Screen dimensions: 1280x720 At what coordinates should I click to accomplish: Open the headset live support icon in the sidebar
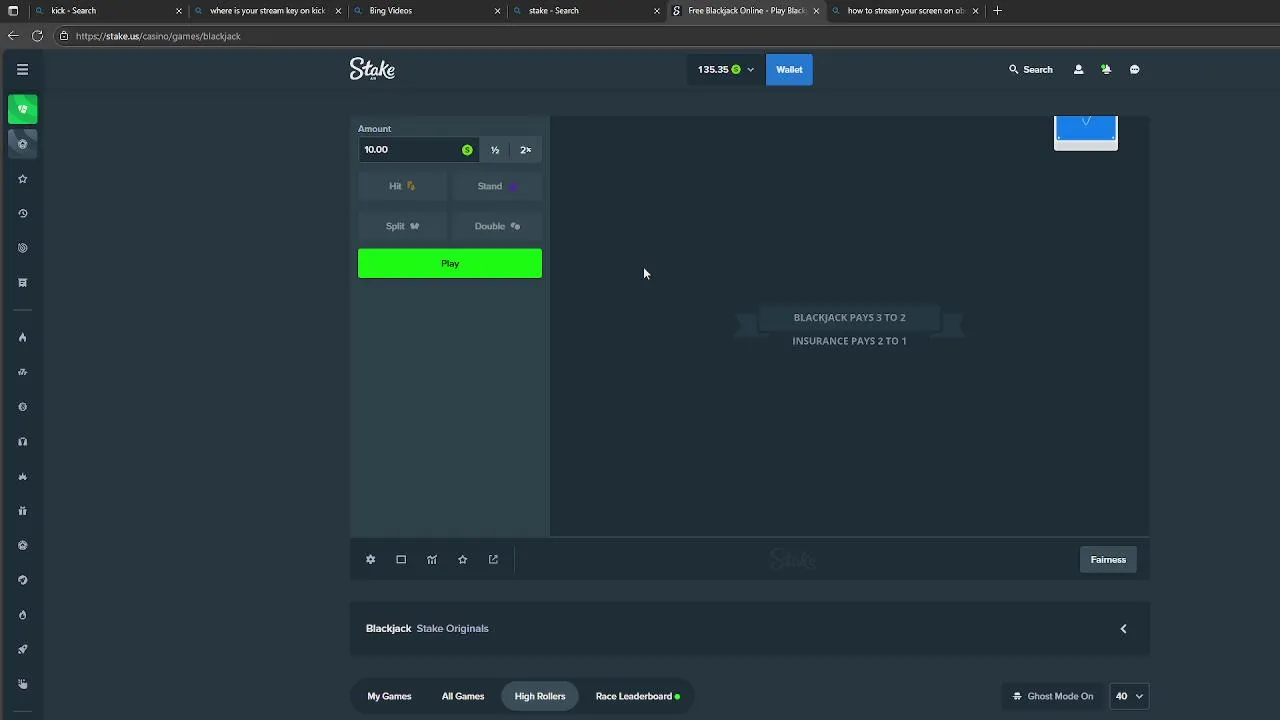coord(22,442)
